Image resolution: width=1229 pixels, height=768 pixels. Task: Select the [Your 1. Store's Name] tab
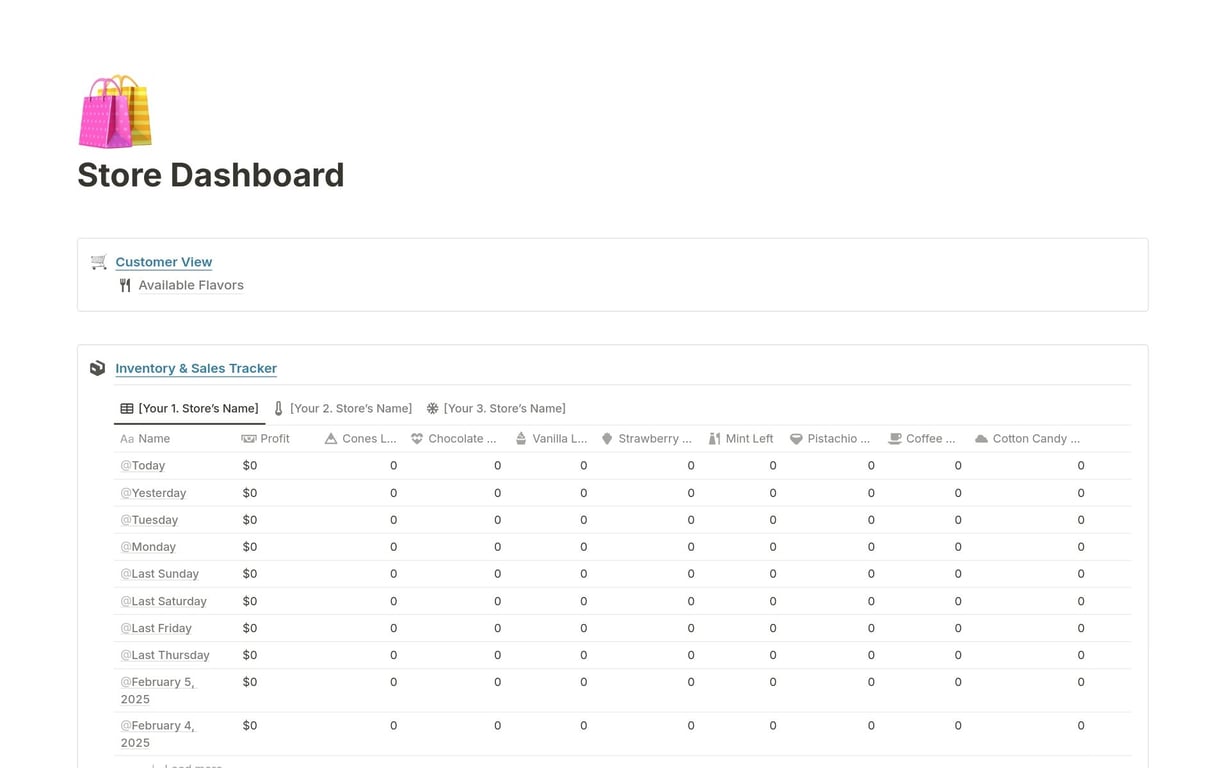pyautogui.click(x=189, y=408)
